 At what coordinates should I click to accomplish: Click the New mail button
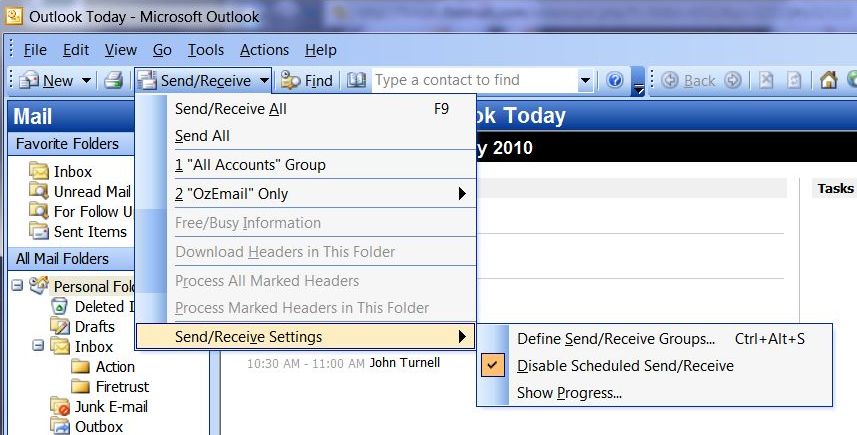point(46,81)
